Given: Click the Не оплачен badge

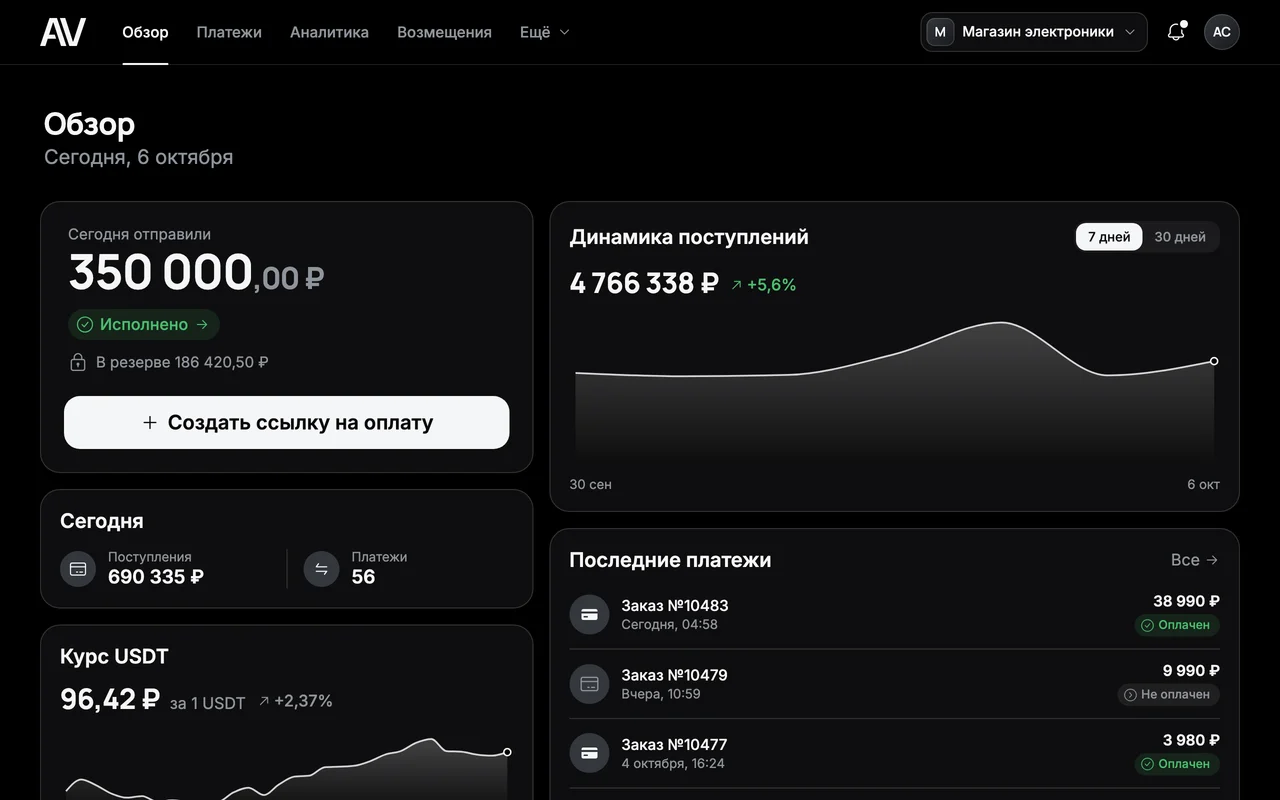Looking at the screenshot, I should (1168, 694).
